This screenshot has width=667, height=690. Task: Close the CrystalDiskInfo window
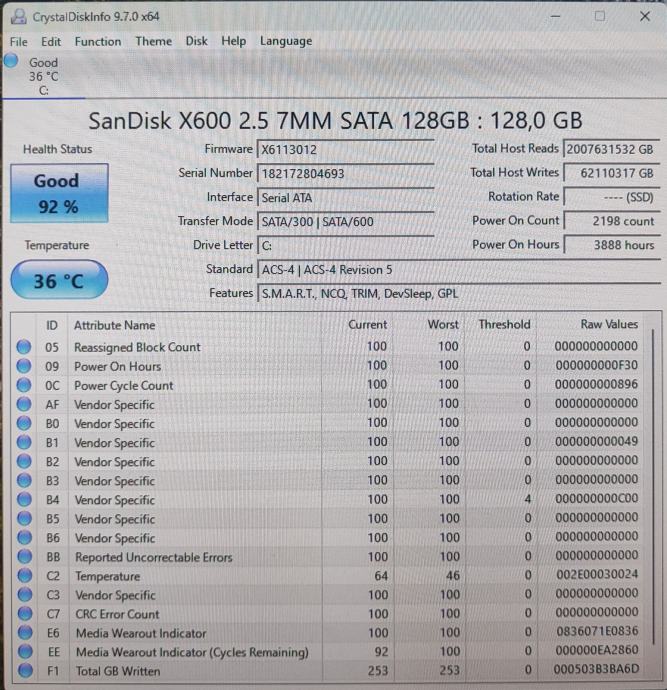click(x=645, y=17)
